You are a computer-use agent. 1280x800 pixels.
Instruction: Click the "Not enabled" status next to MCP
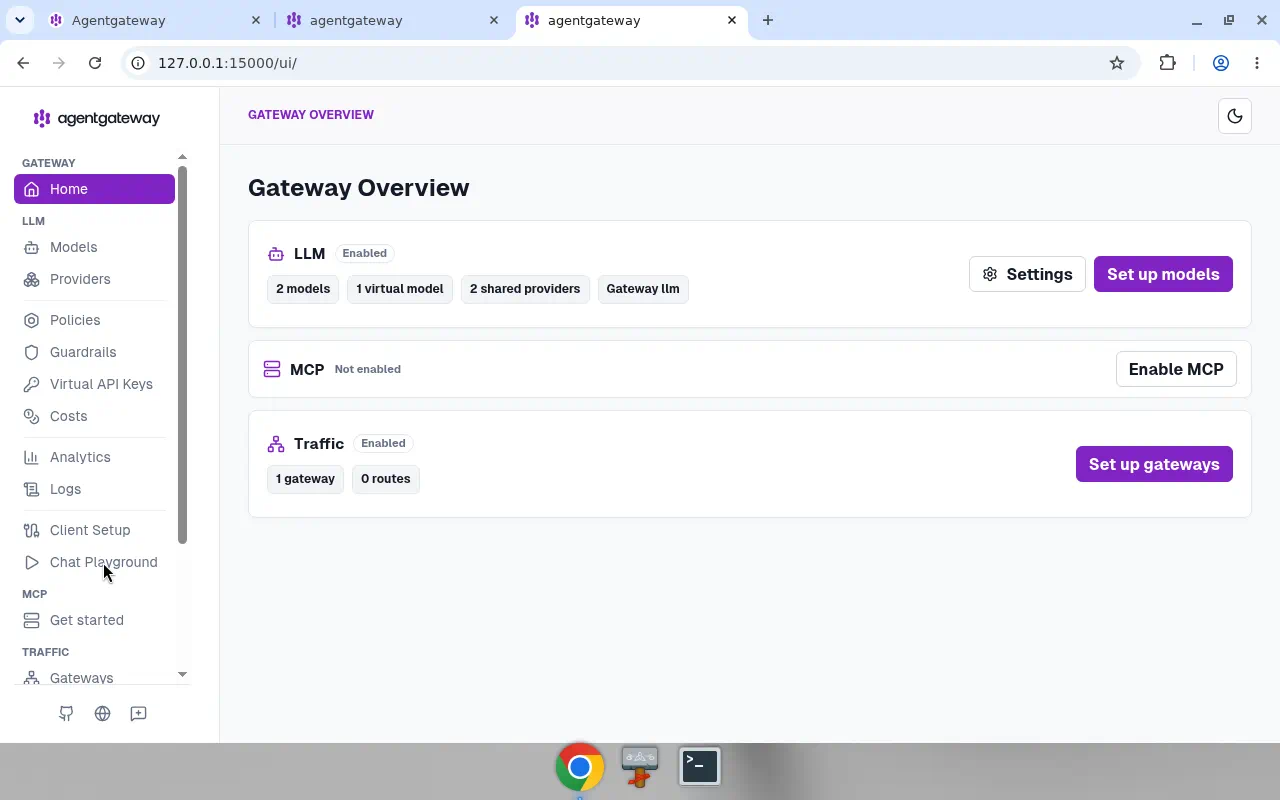click(368, 369)
